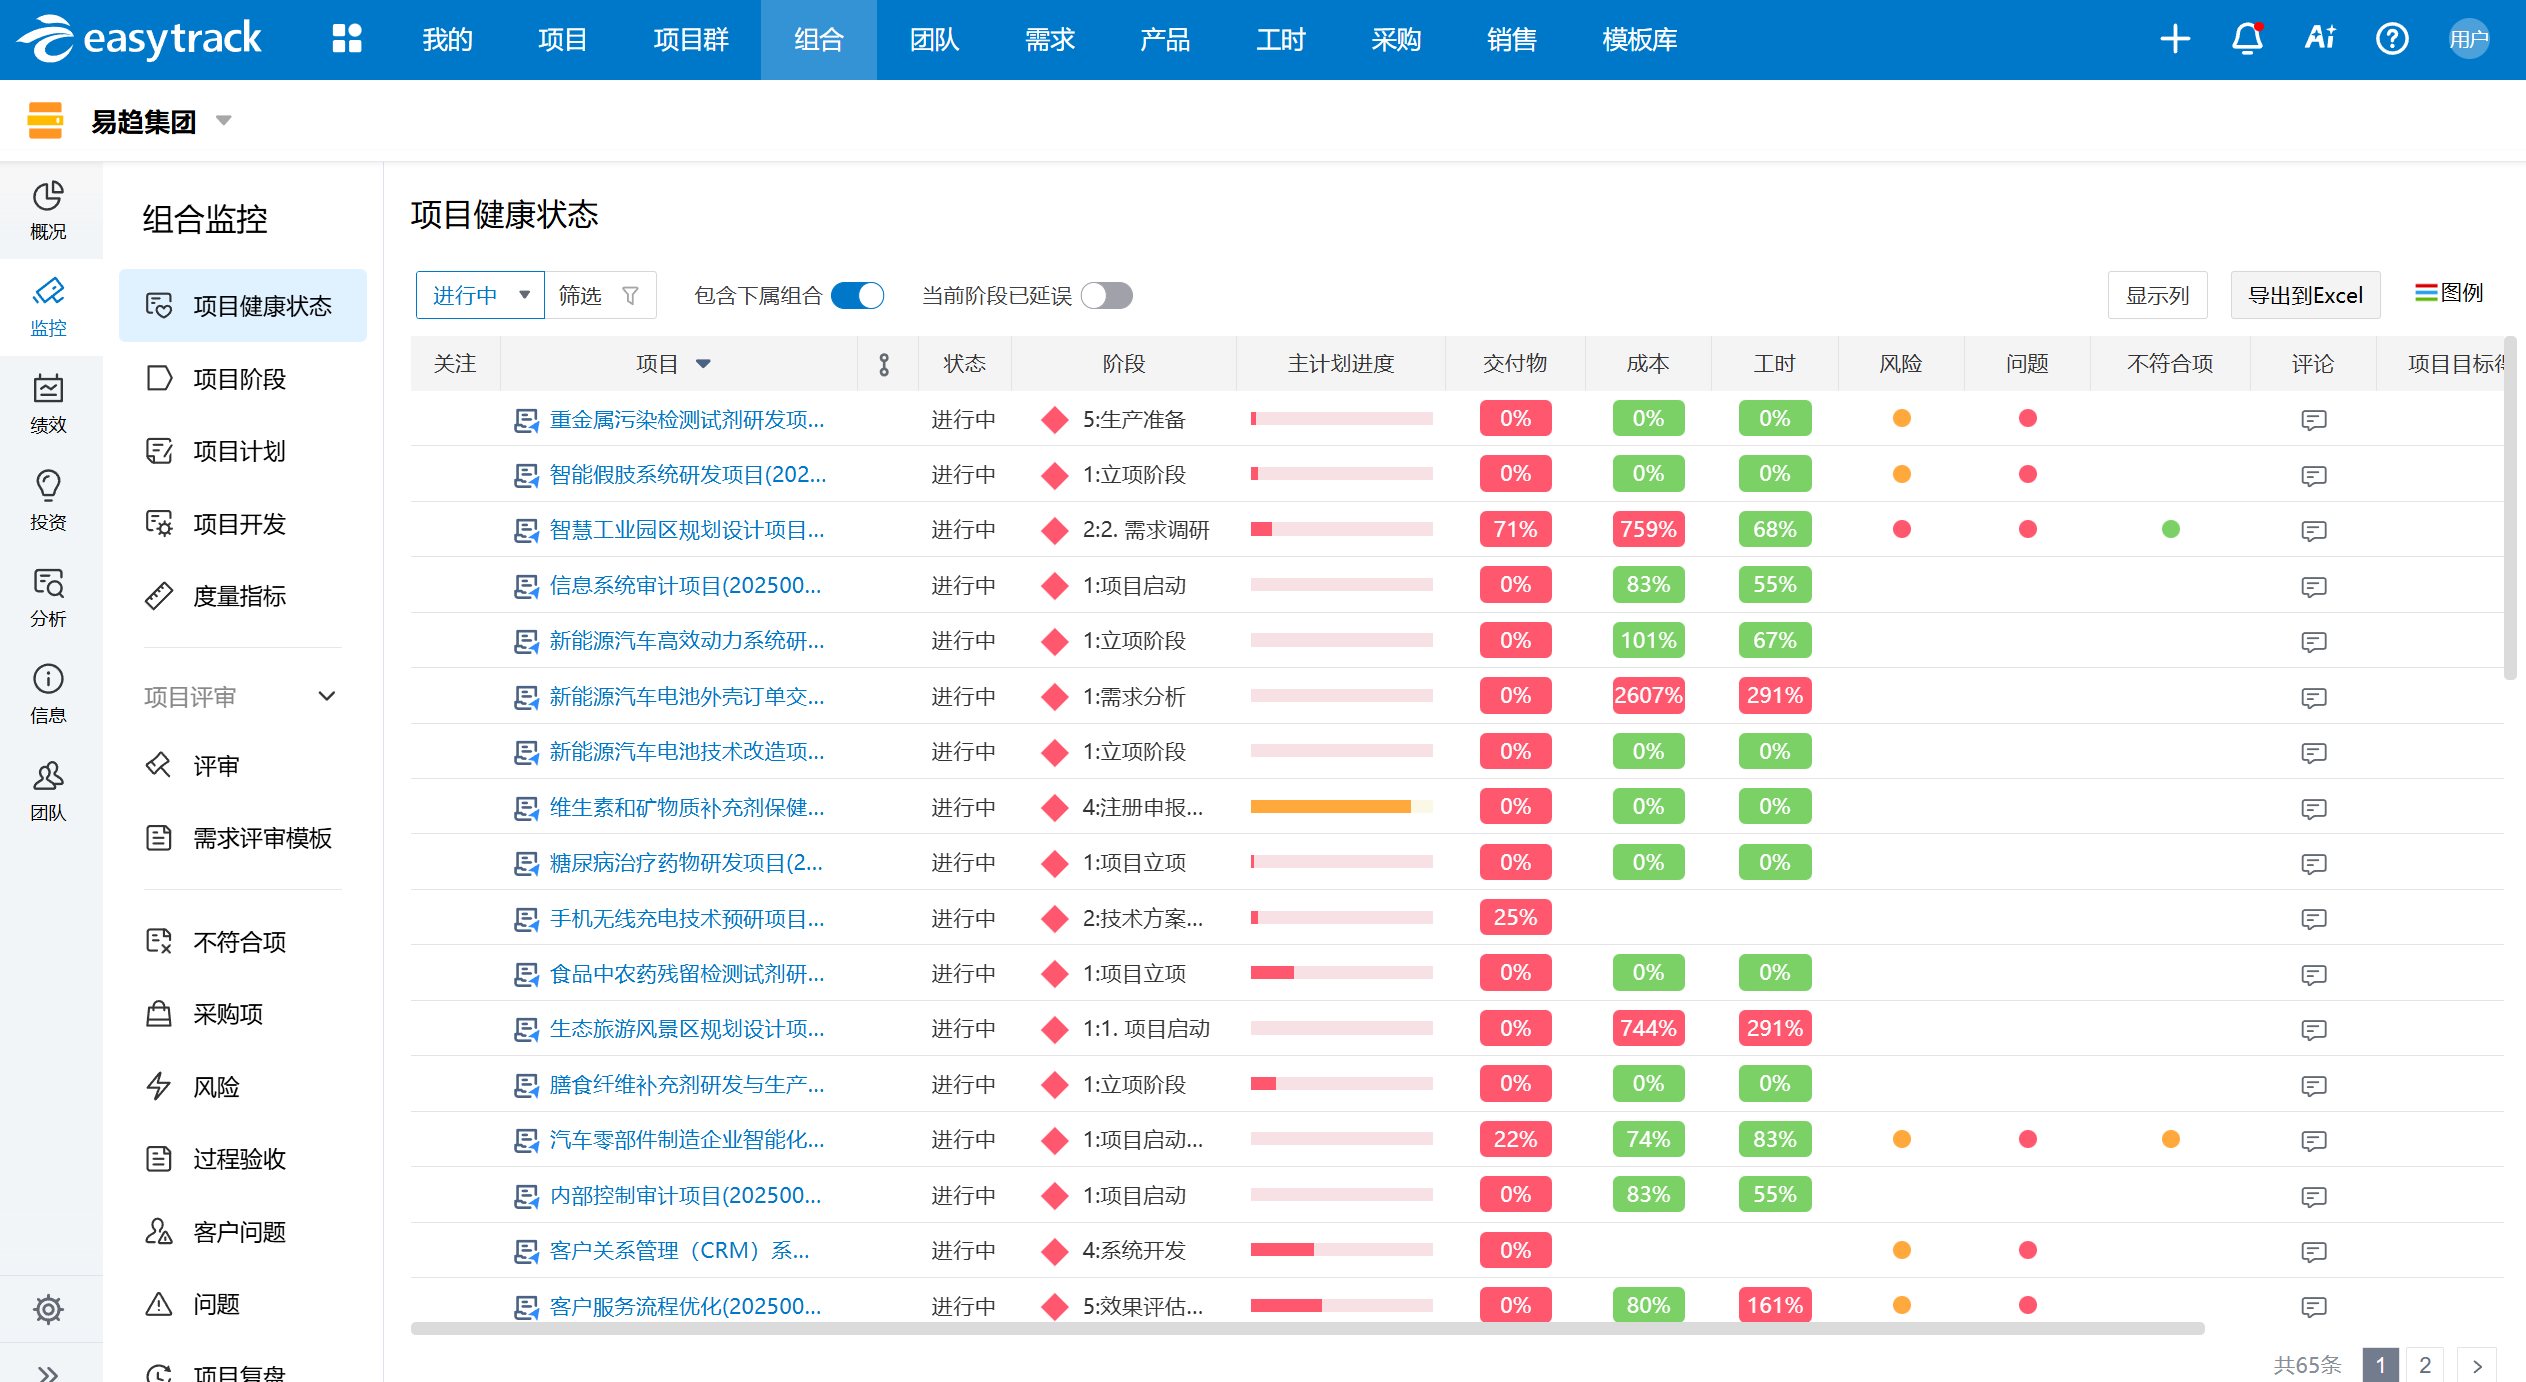Open the app grid launcher icon
This screenshot has height=1382, width=2526.
(346, 39)
